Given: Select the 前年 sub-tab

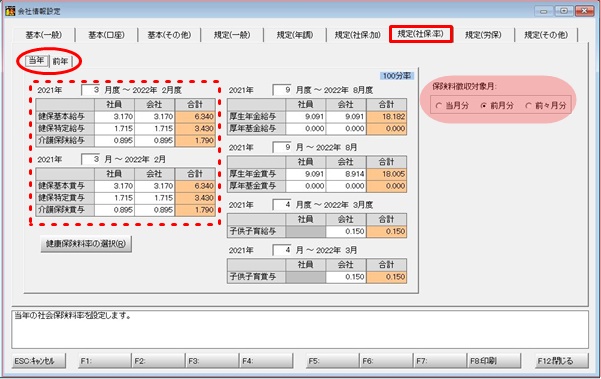Looking at the screenshot, I should [60, 61].
